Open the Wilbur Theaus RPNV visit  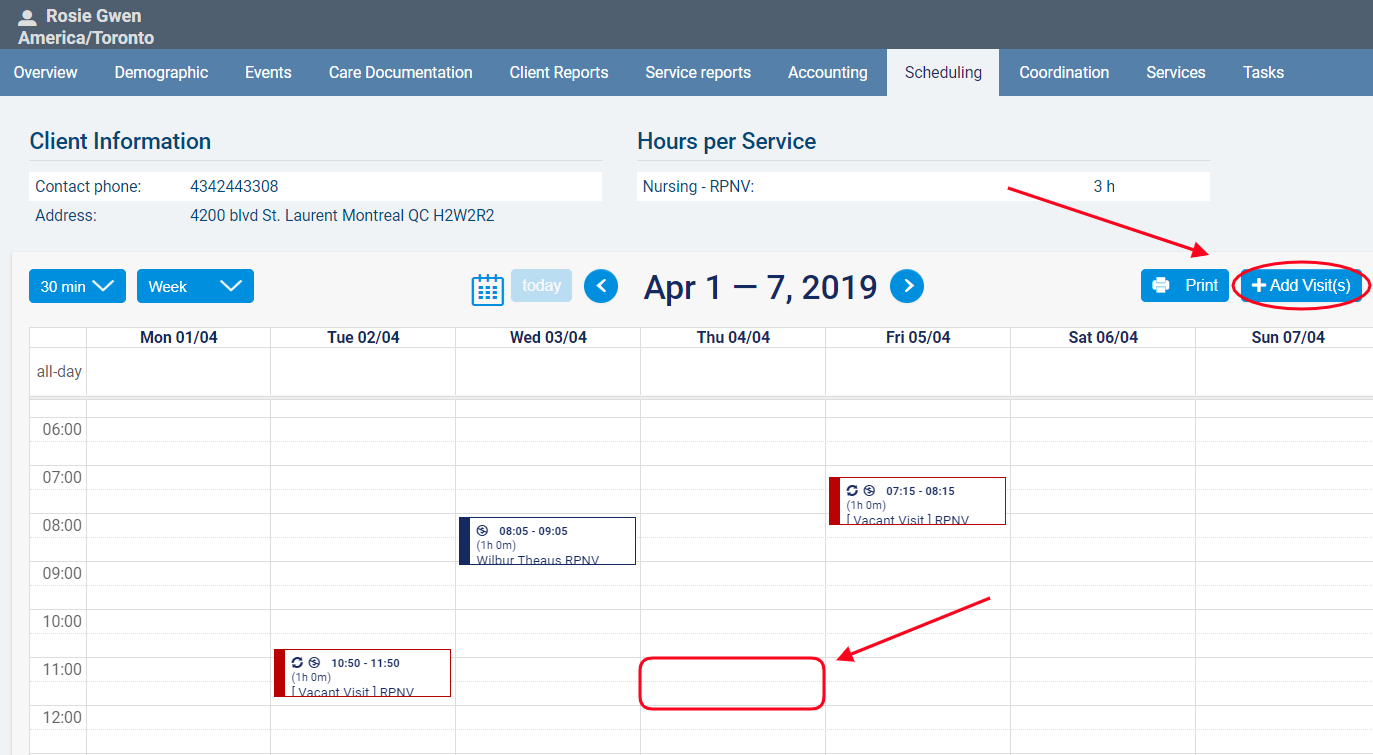pyautogui.click(x=548, y=546)
